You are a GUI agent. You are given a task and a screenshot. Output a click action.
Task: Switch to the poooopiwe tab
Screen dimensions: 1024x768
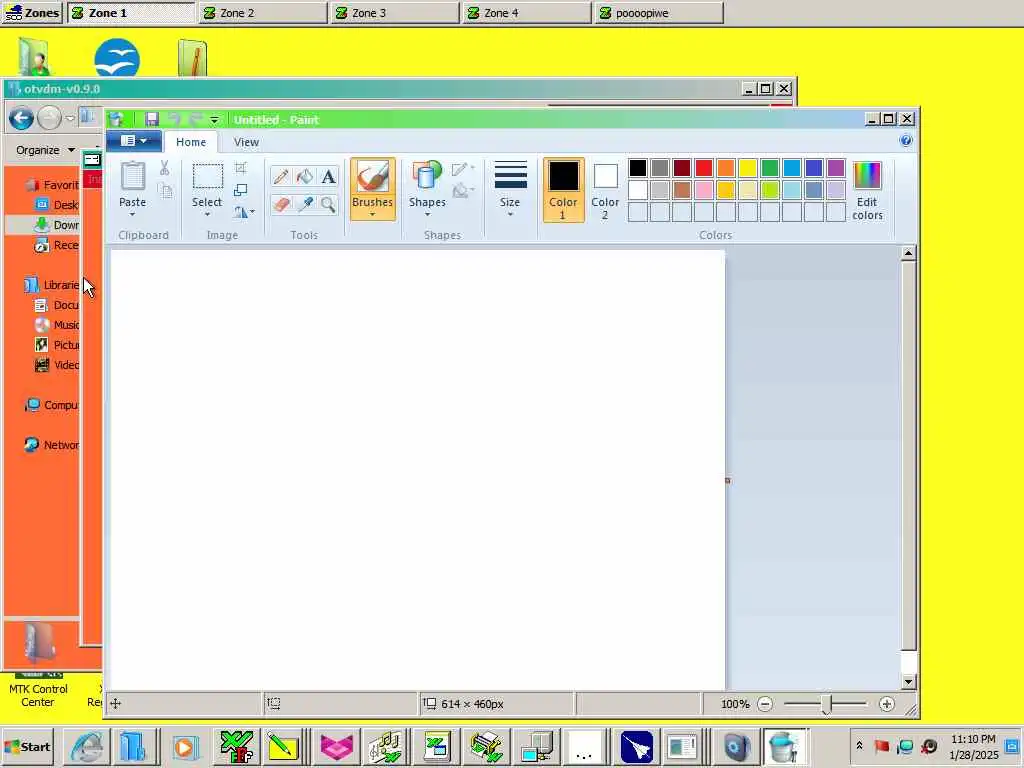coord(659,13)
